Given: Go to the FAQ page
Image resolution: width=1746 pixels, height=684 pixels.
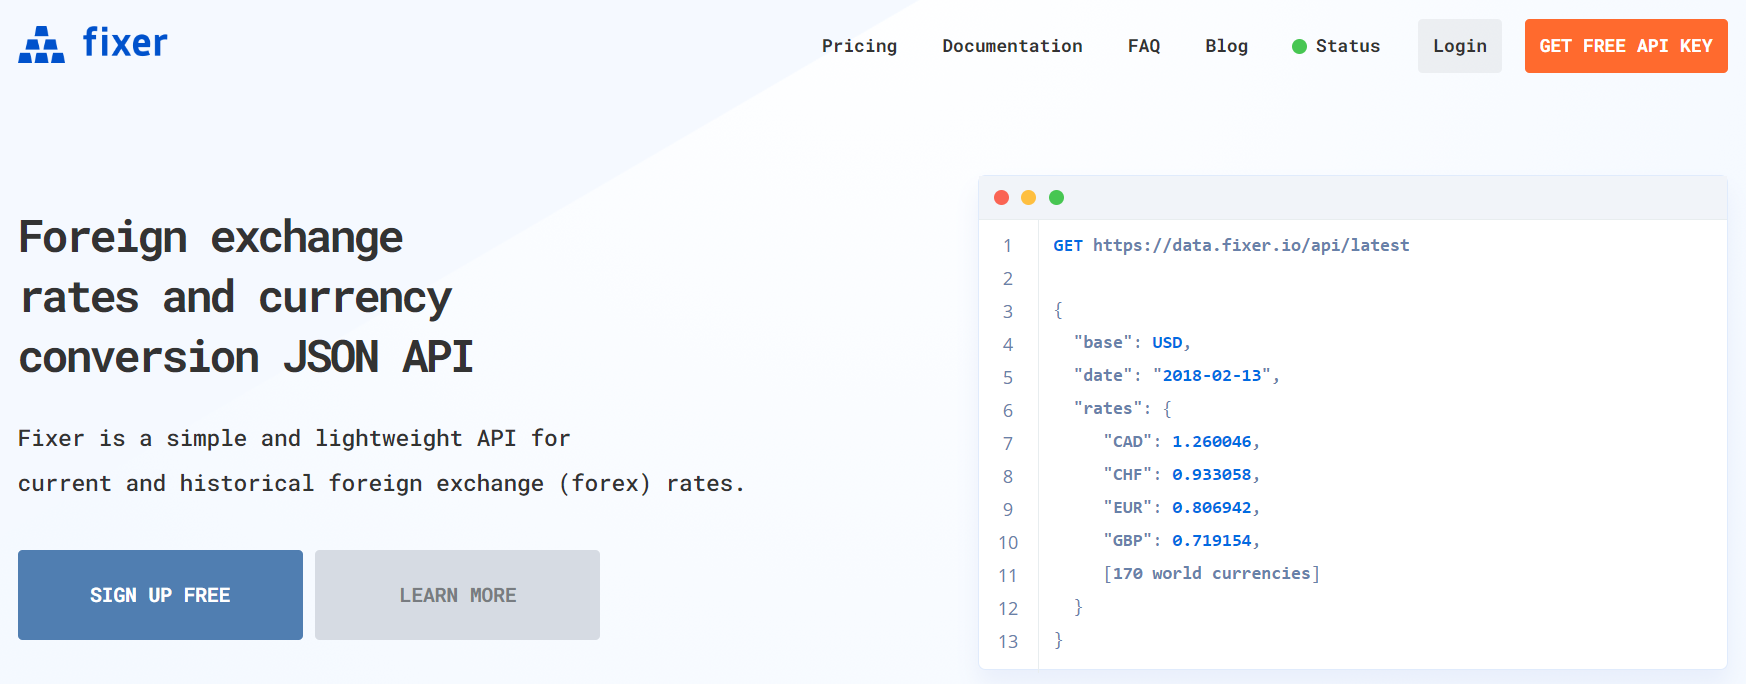Looking at the screenshot, I should 1144,46.
